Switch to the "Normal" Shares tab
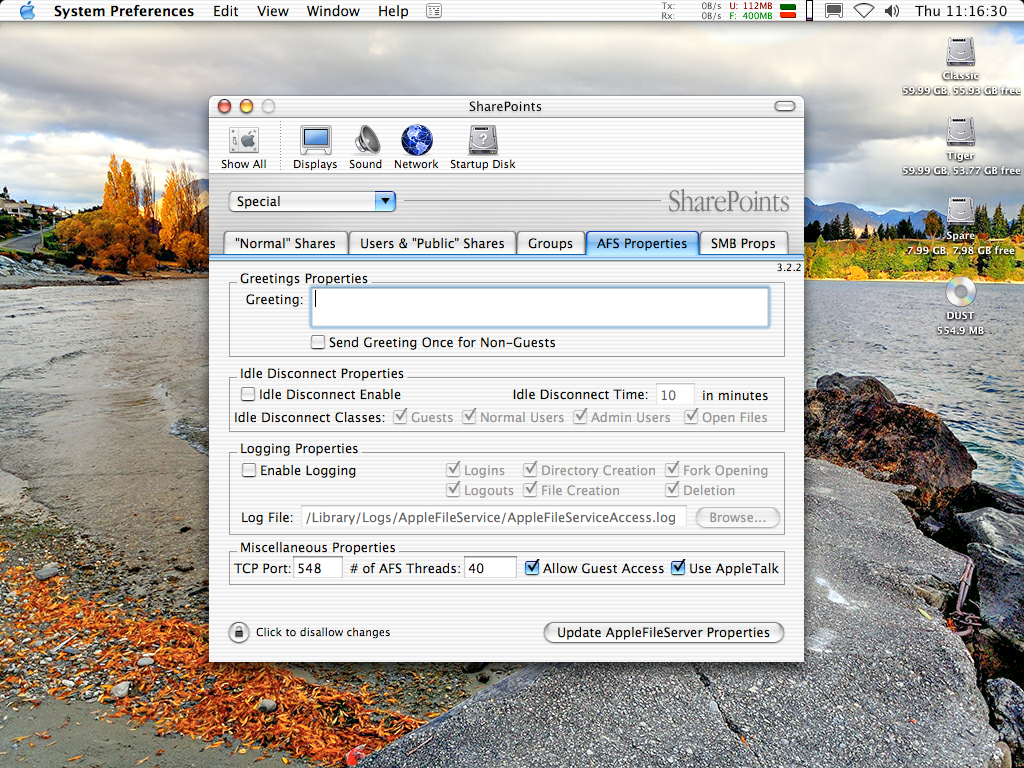The width and height of the screenshot is (1024, 768). pos(285,244)
